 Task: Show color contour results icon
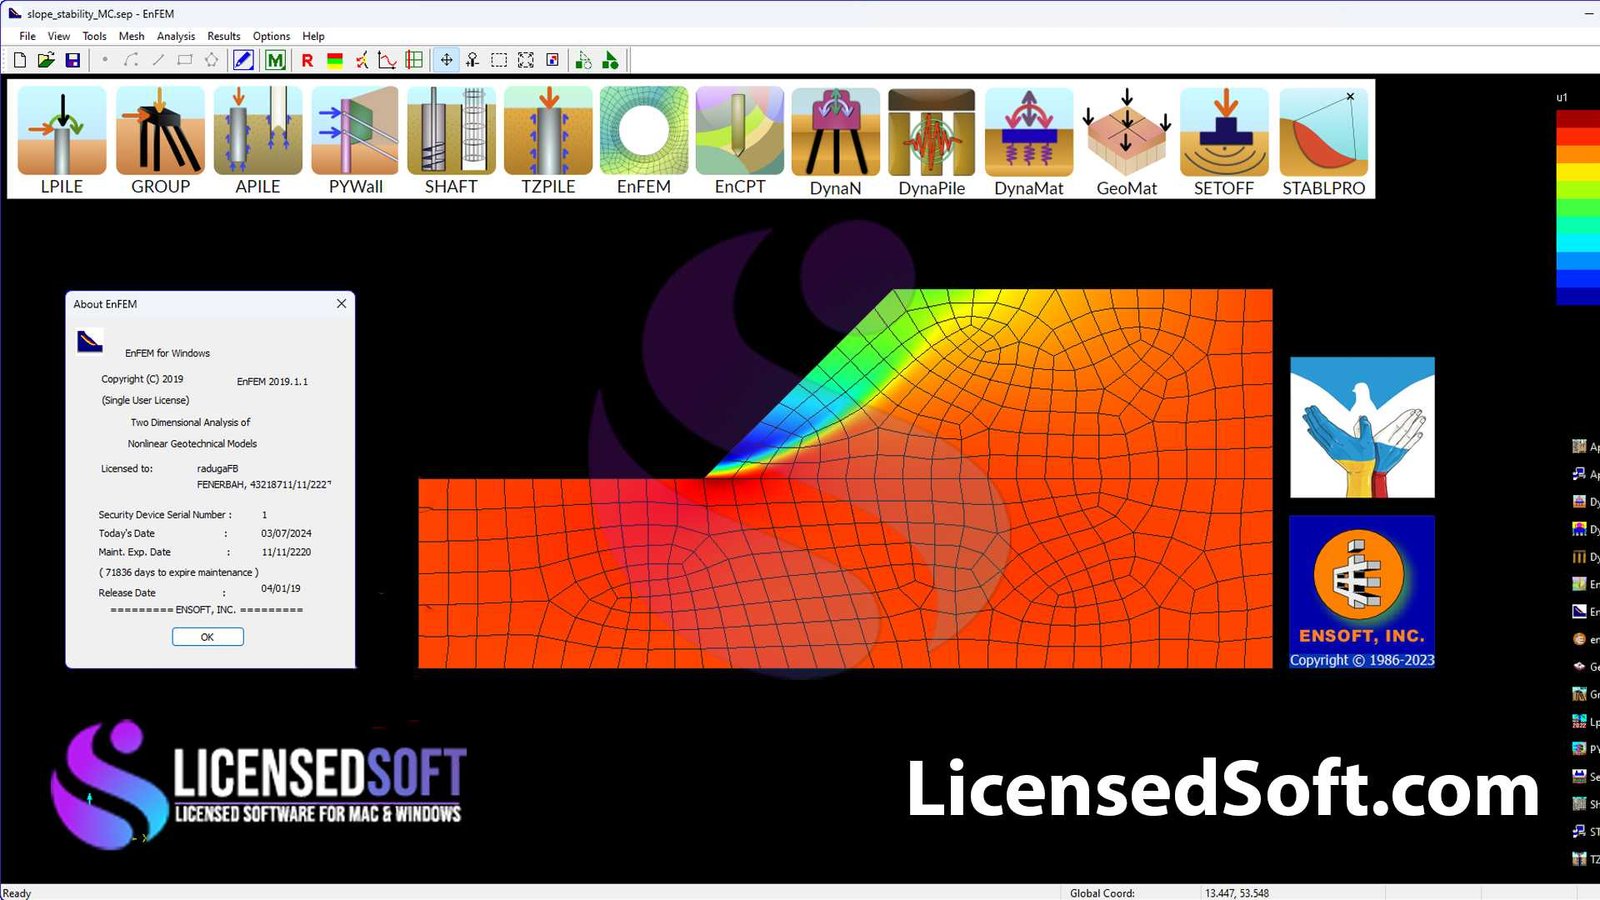point(335,60)
